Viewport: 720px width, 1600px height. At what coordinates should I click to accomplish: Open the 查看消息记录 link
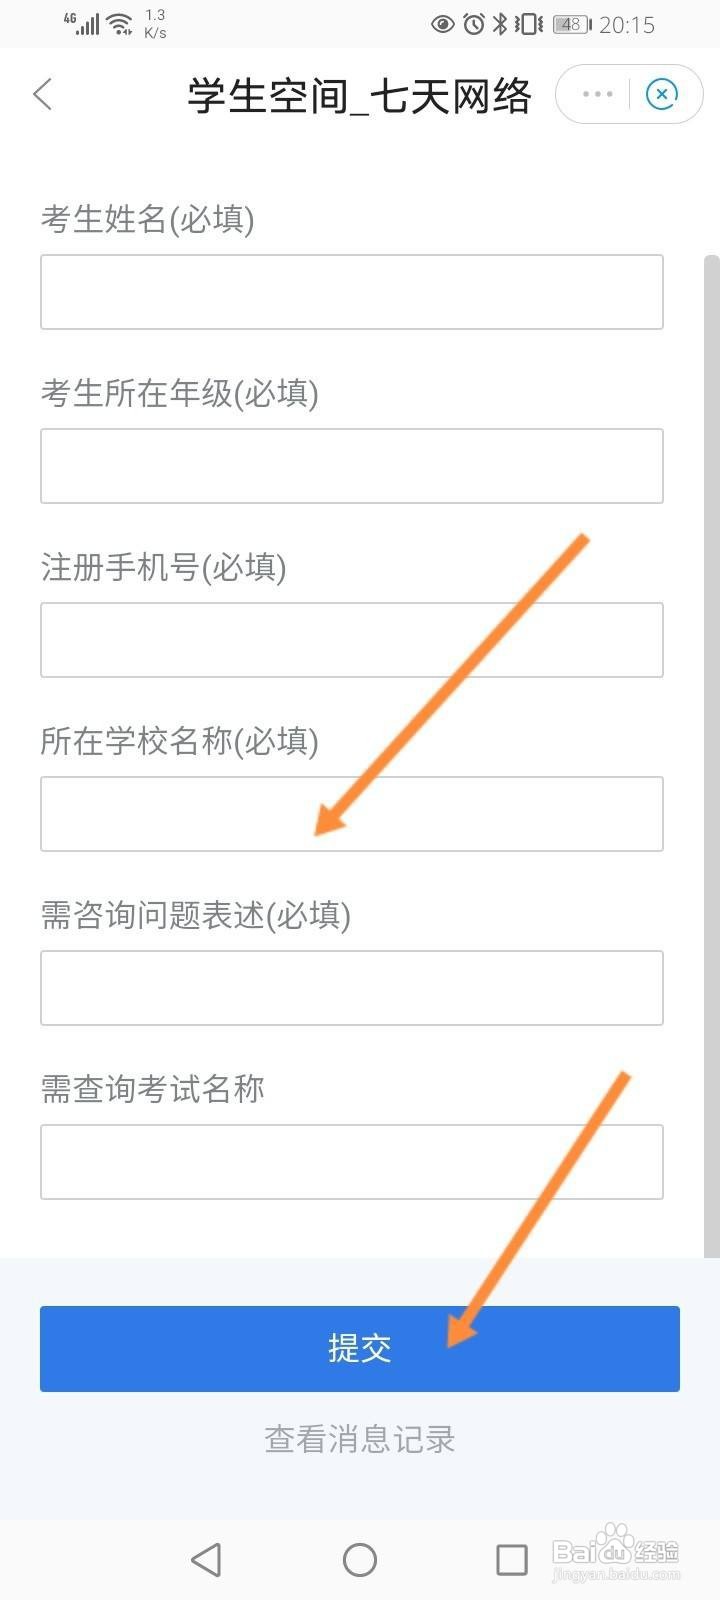point(360,1439)
